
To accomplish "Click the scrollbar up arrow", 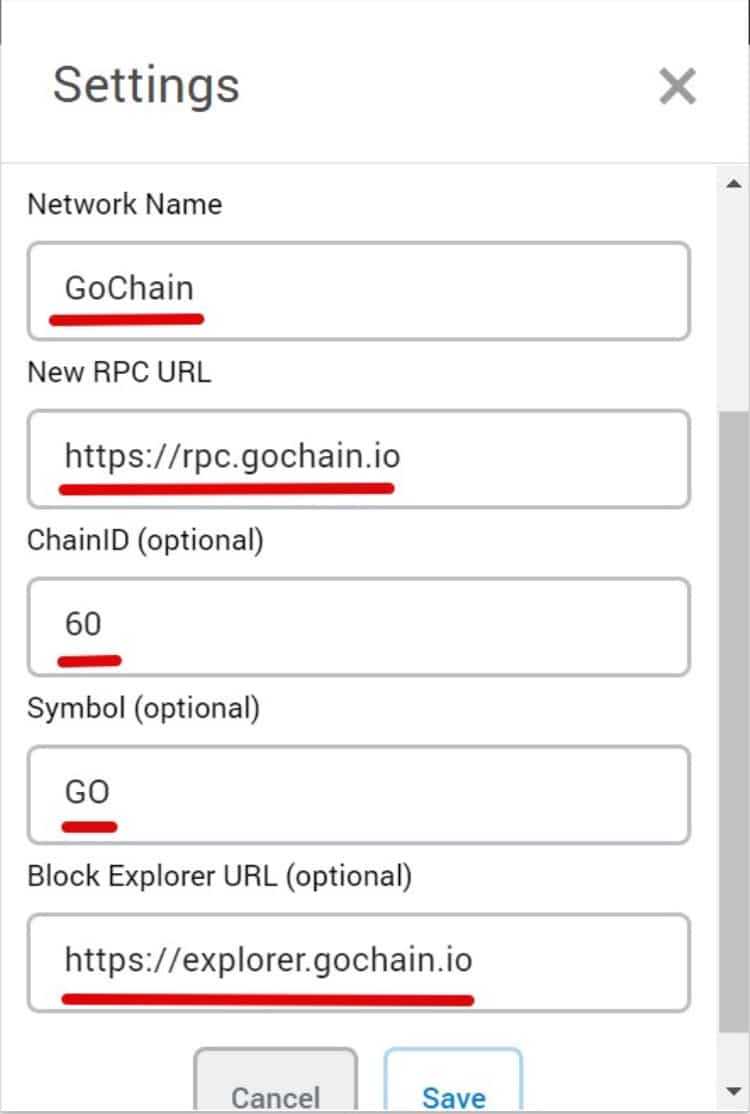I will pyautogui.click(x=732, y=182).
